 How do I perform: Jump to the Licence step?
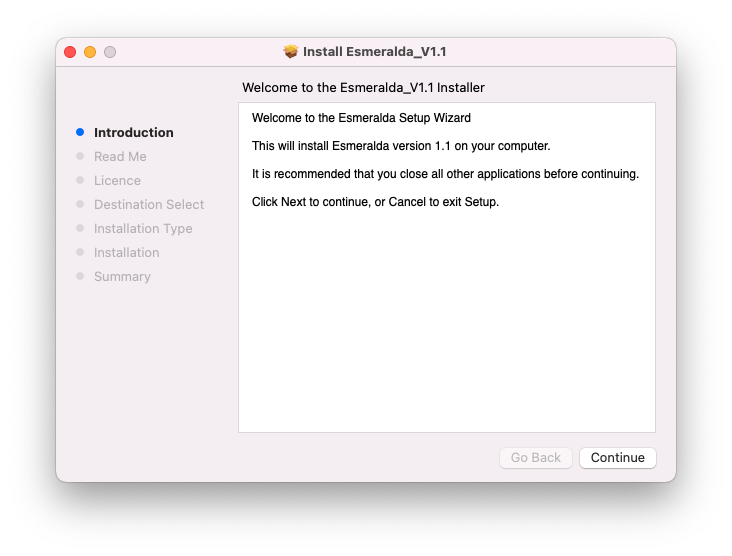(x=117, y=180)
